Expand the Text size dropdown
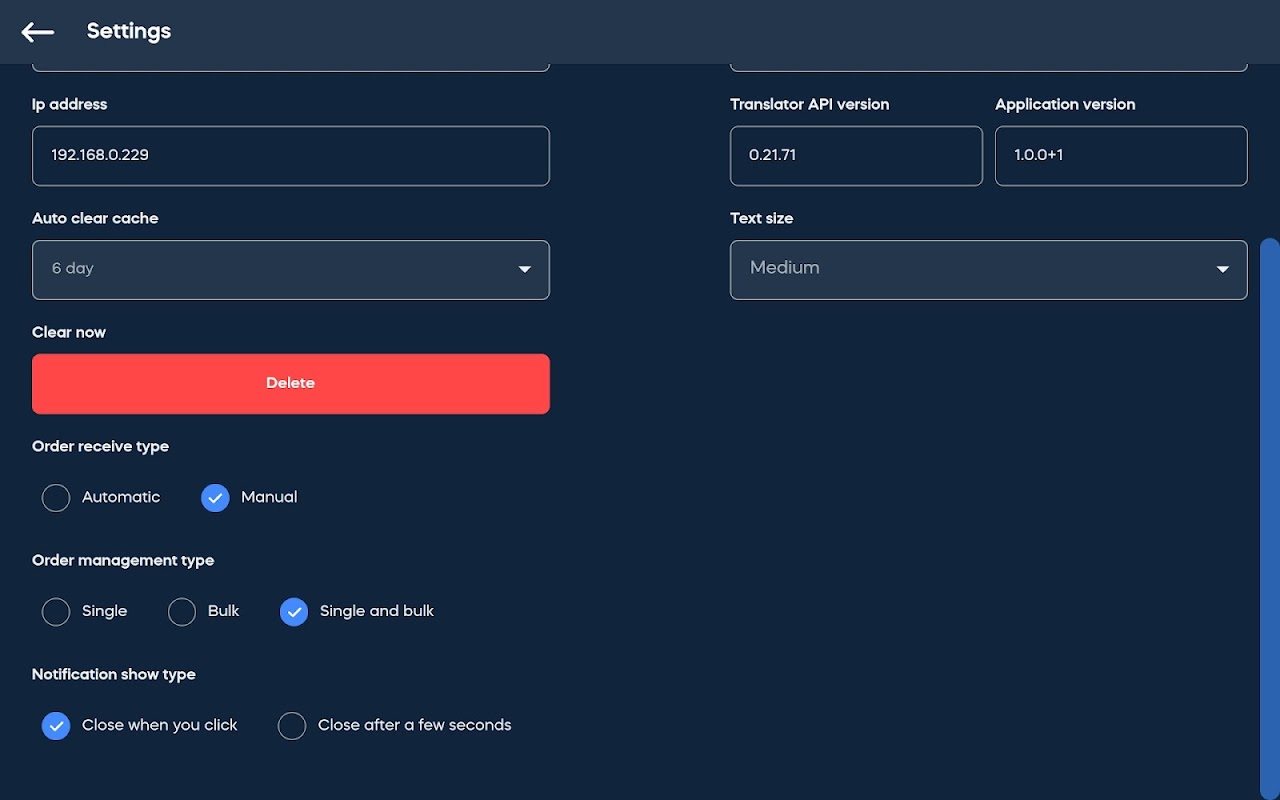 click(988, 270)
